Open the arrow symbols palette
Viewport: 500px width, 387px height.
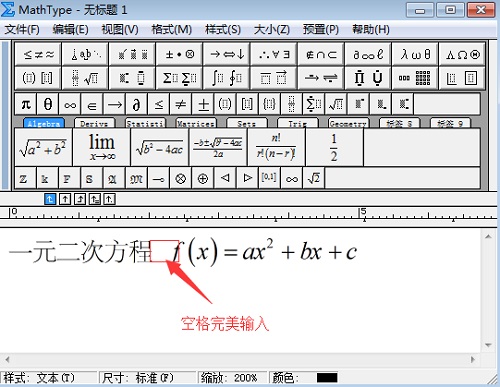(x=227, y=54)
